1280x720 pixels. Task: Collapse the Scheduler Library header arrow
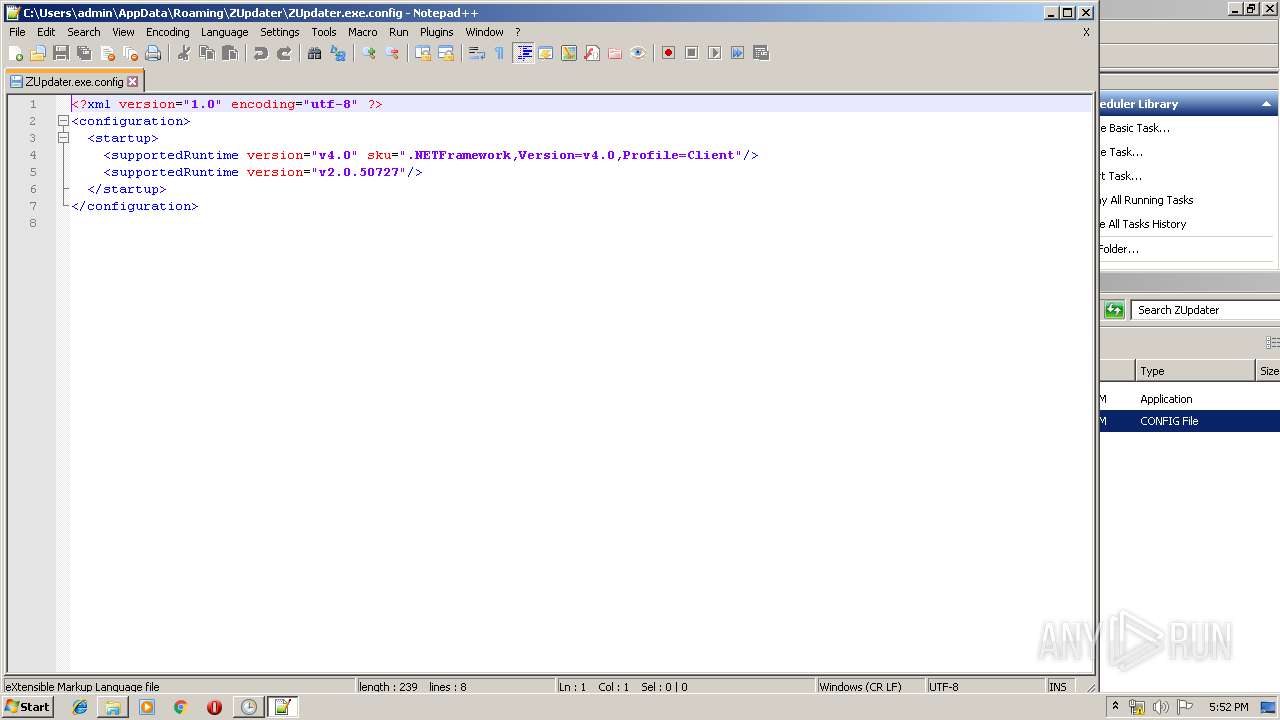1267,104
